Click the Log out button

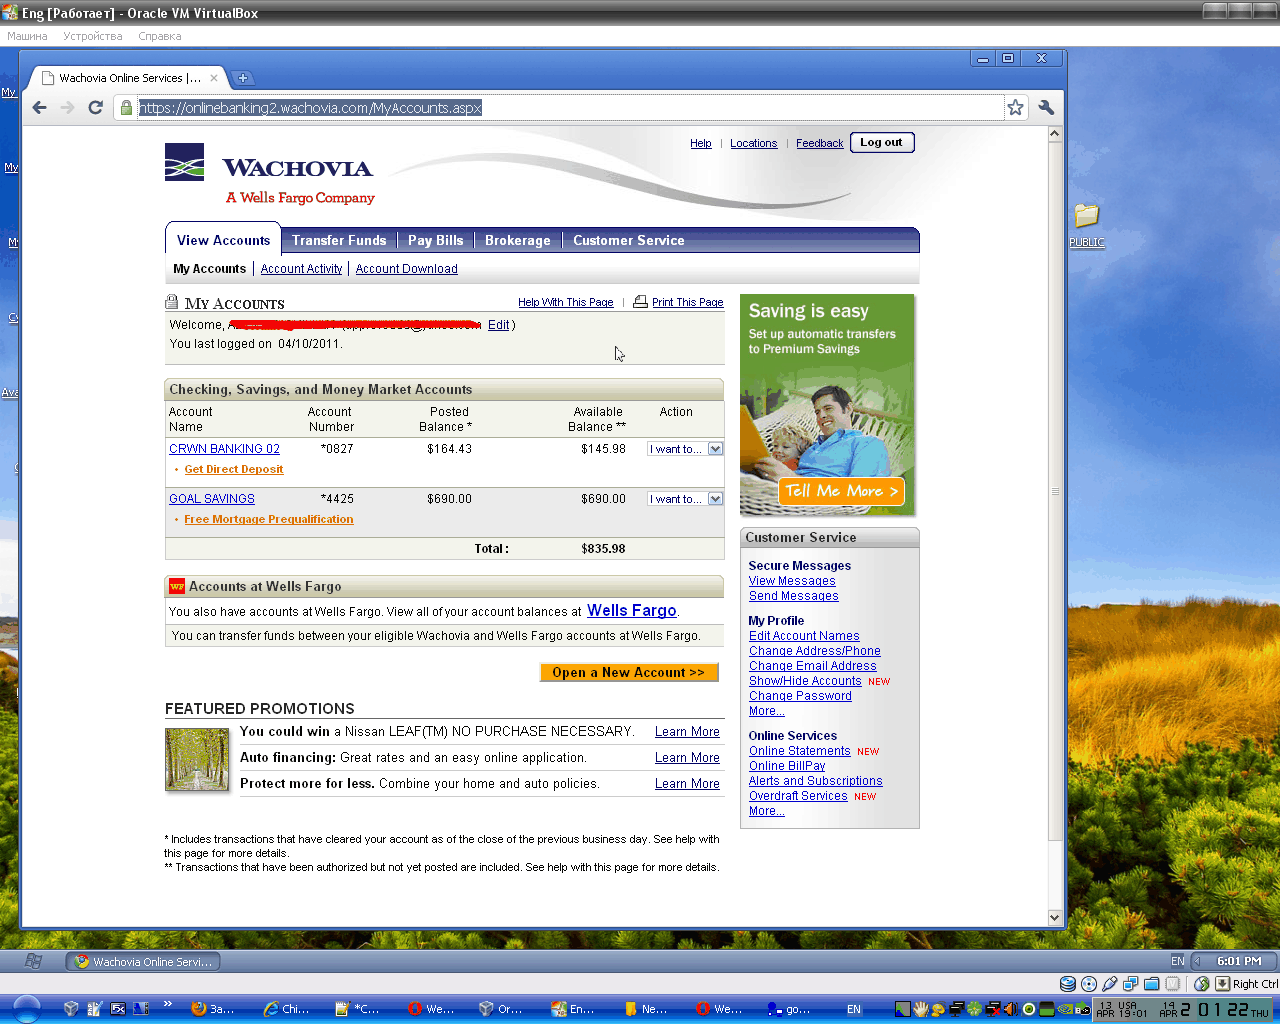click(882, 142)
